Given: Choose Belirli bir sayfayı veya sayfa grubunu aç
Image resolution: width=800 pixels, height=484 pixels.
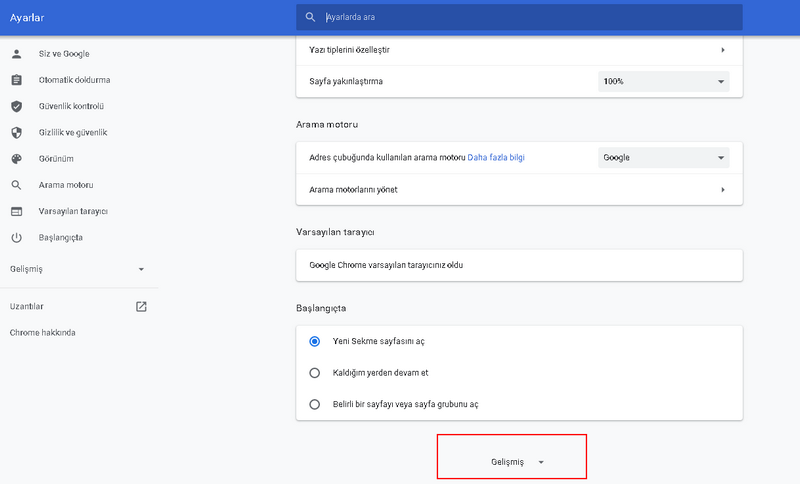Looking at the screenshot, I should [314, 405].
